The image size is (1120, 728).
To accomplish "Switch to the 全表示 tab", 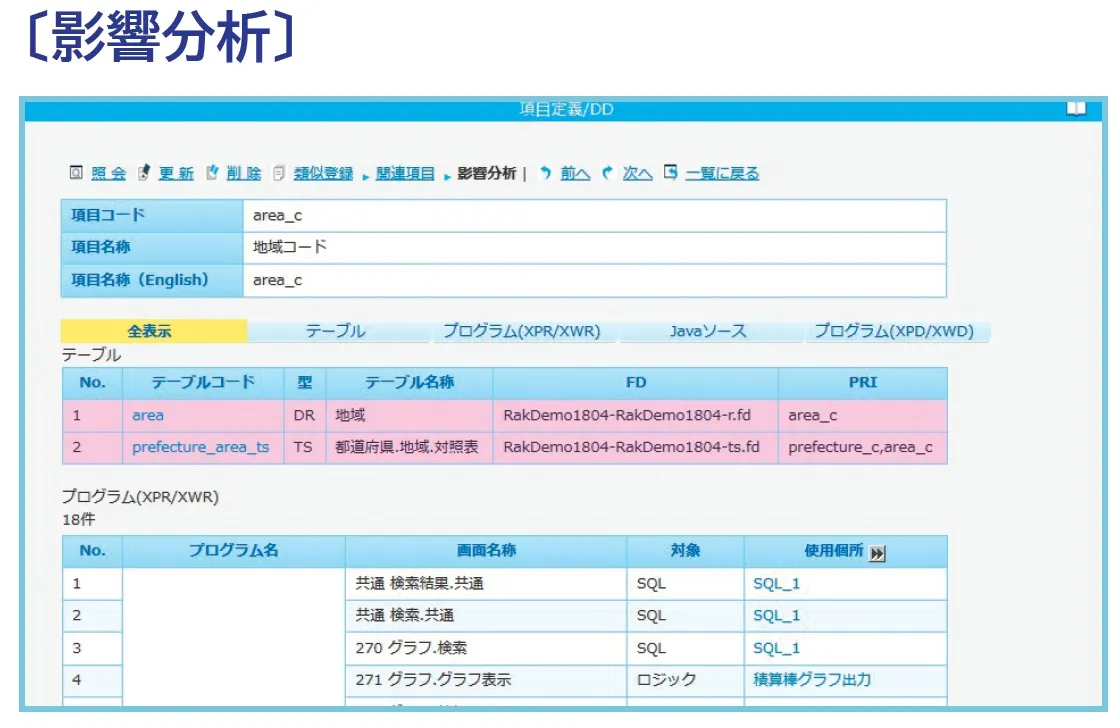I will tap(153, 332).
